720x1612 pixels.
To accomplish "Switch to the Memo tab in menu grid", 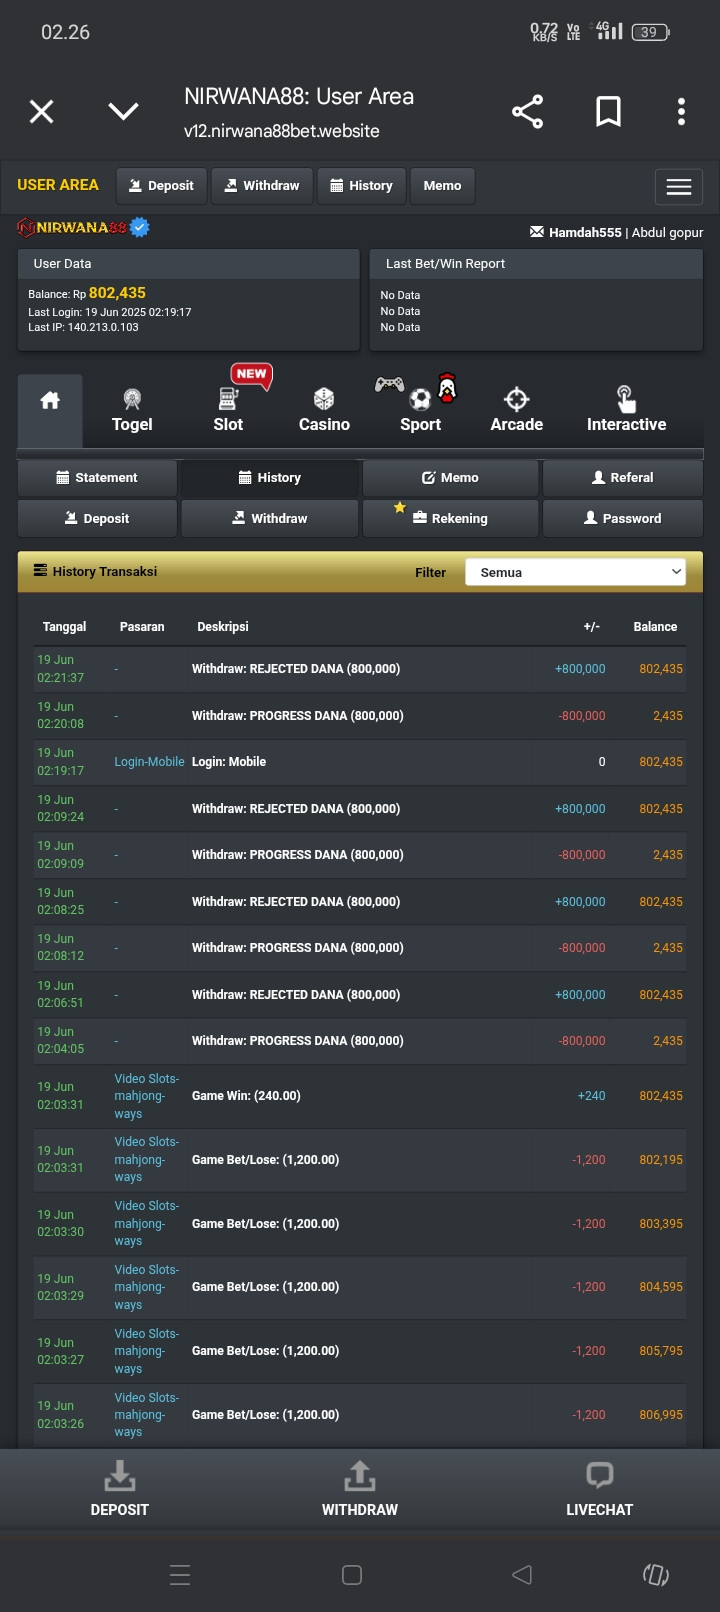I will tap(451, 478).
